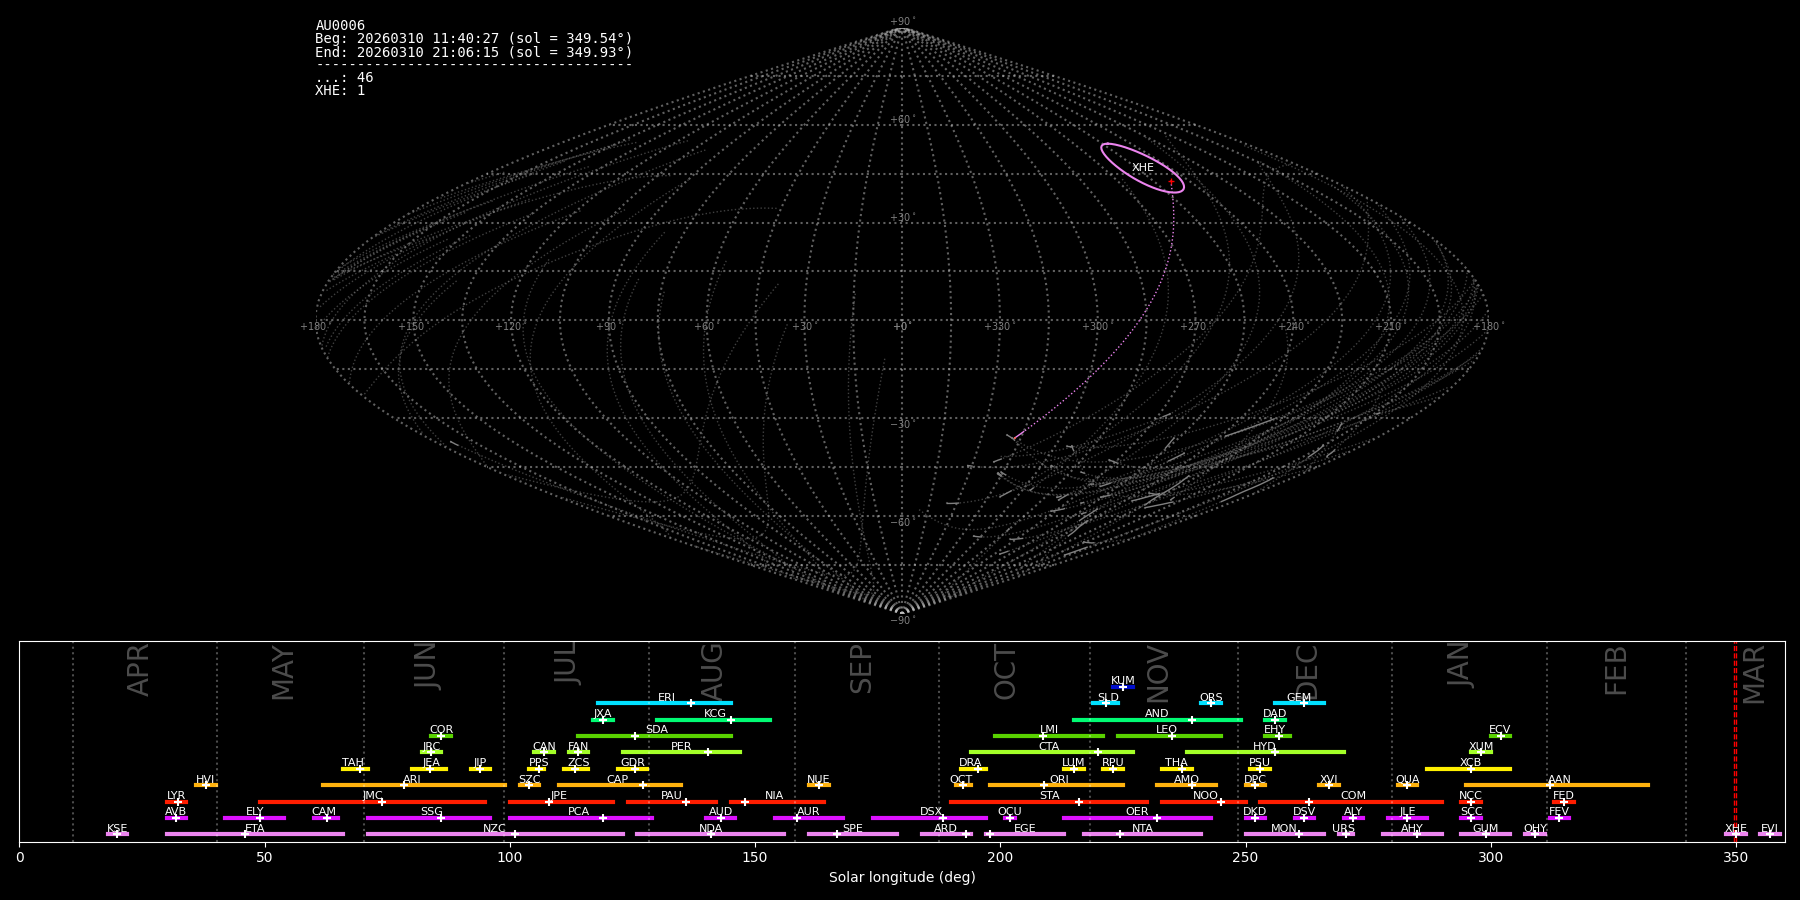This screenshot has height=900, width=1800.
Task: Click the sporadic count line showing 46
Action: click(x=344, y=78)
